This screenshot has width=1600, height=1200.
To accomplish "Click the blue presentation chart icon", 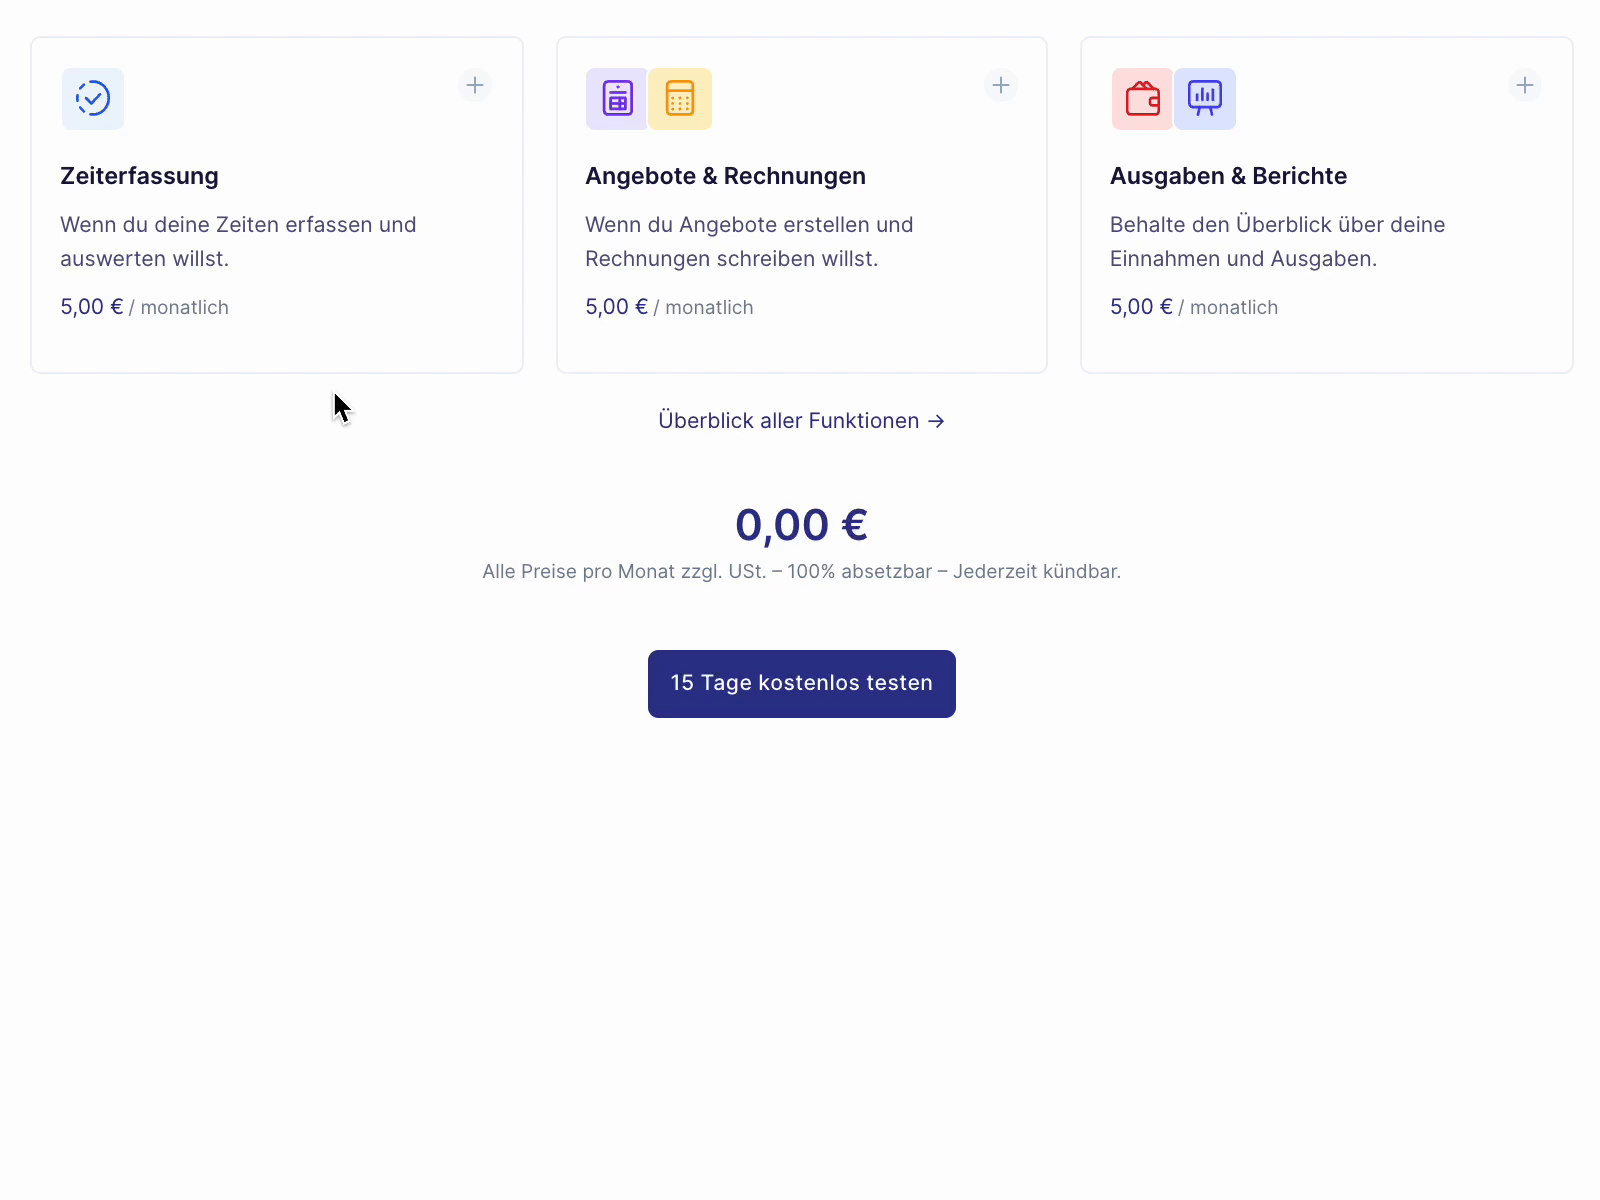I will (x=1205, y=99).
